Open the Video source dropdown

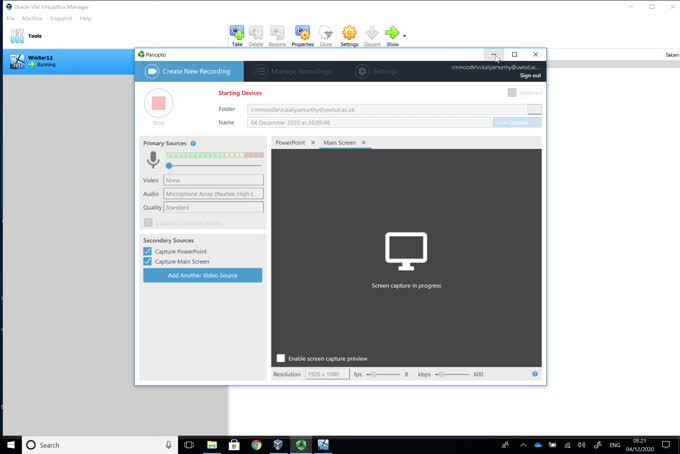[213, 180]
